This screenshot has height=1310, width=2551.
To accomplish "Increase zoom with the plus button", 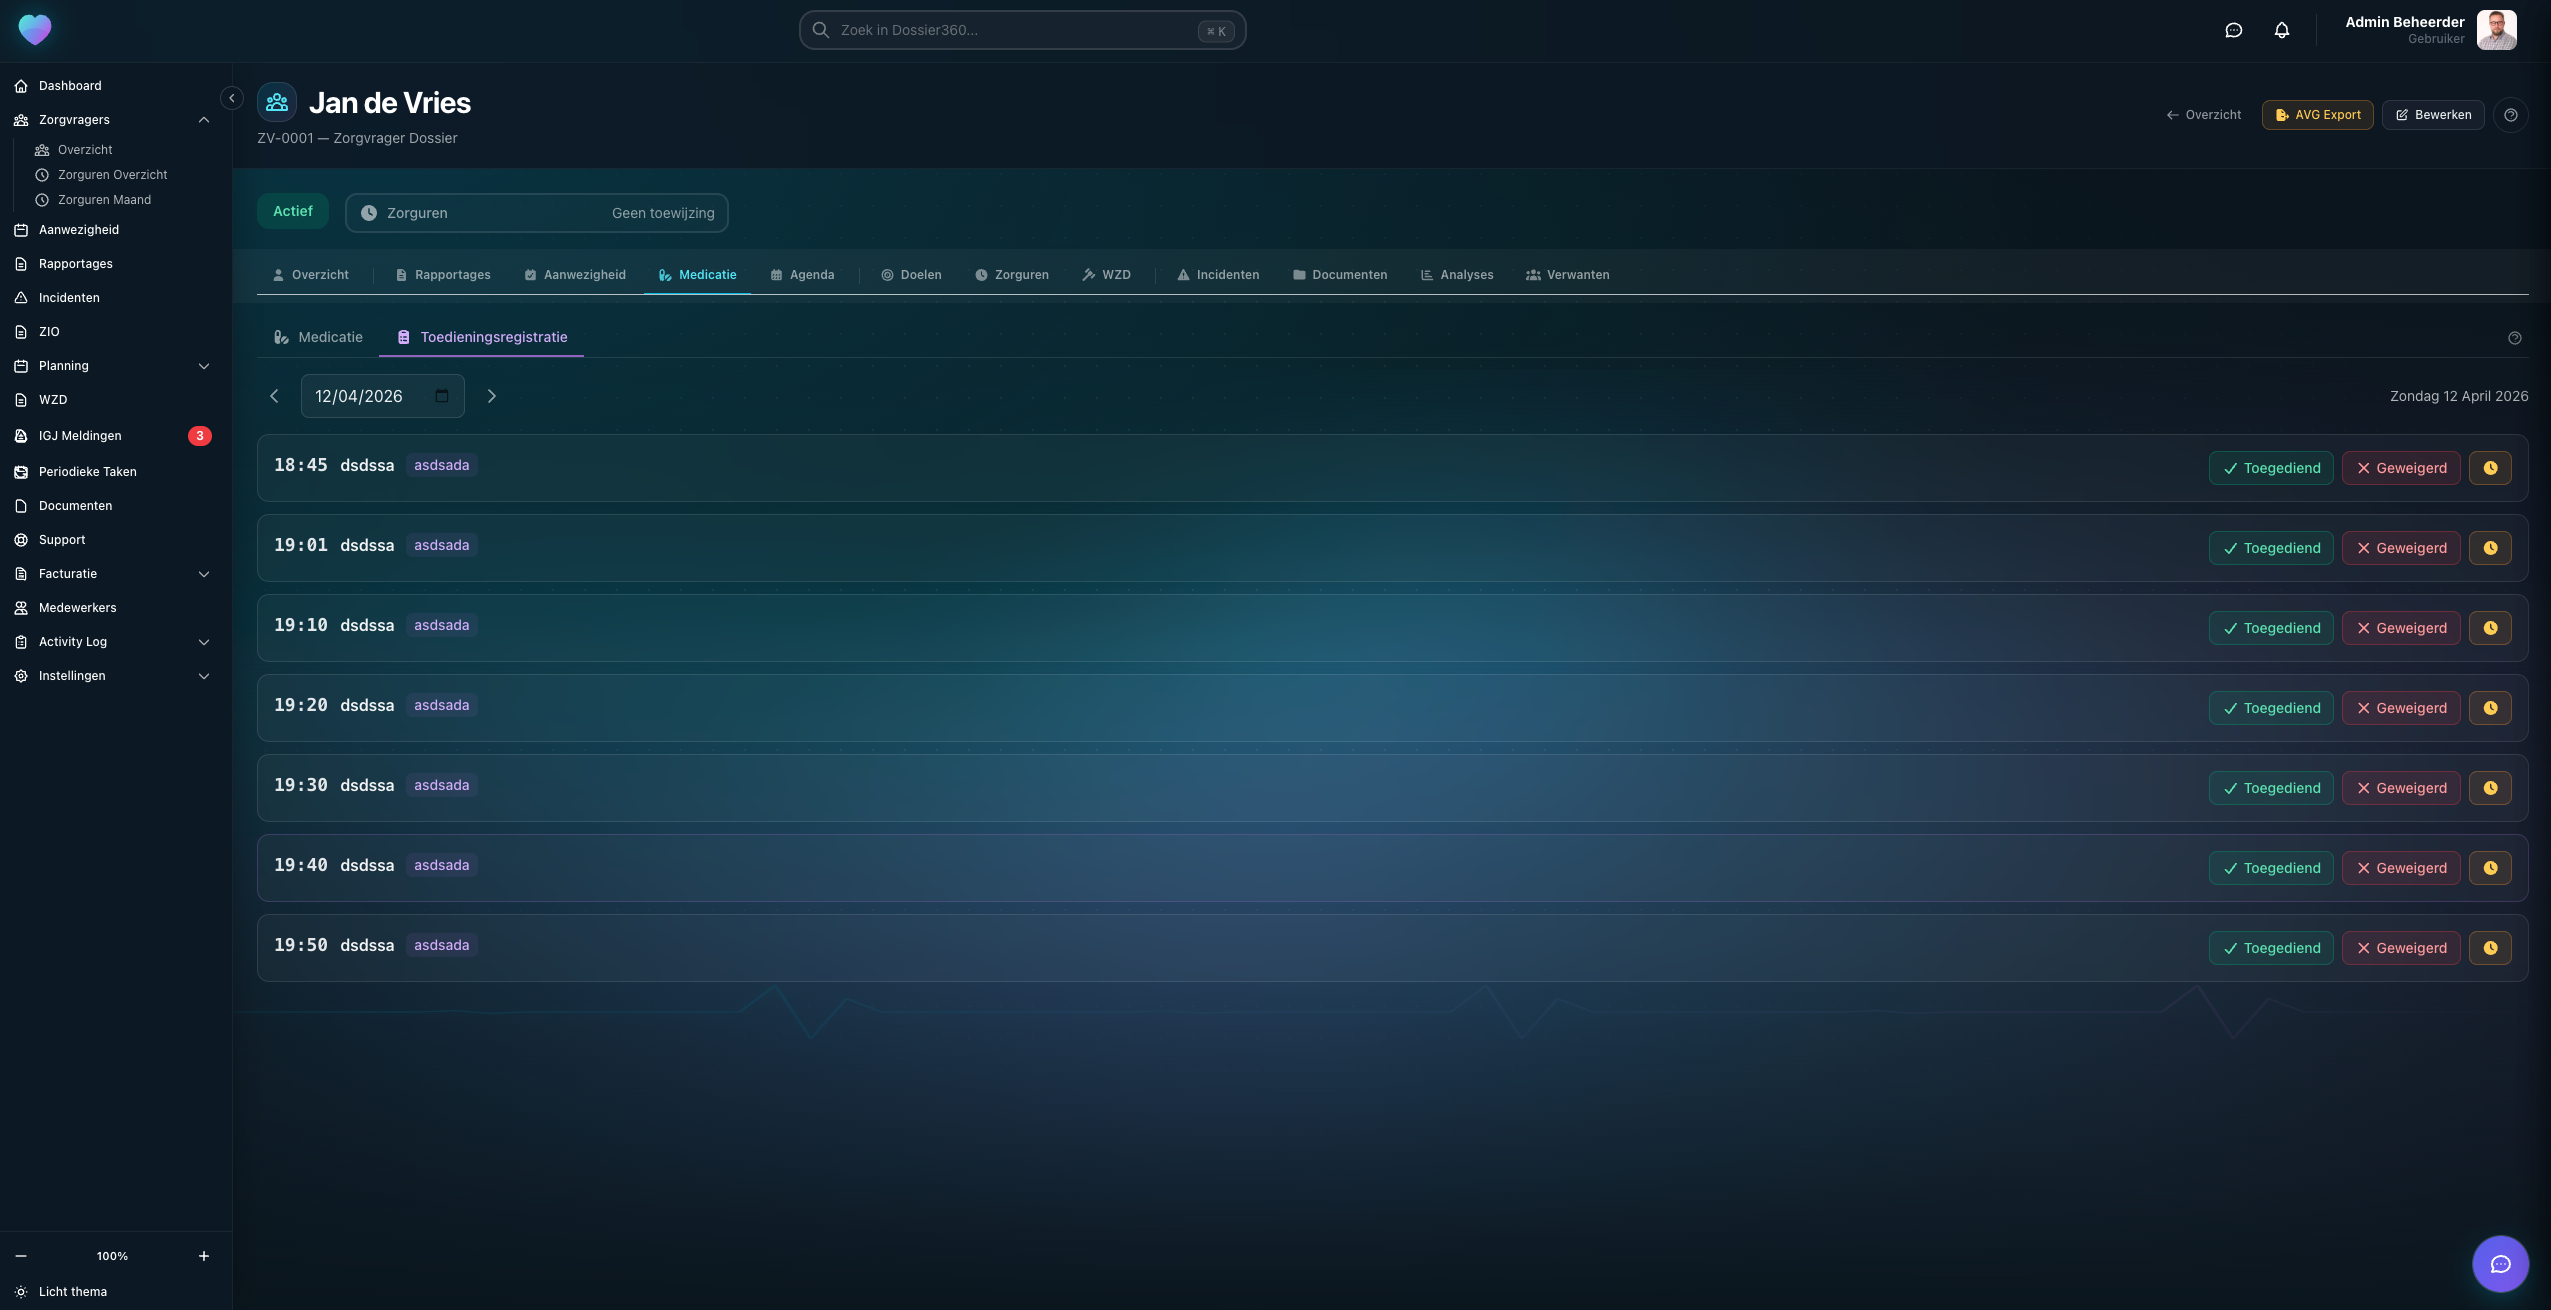I will click(204, 1256).
